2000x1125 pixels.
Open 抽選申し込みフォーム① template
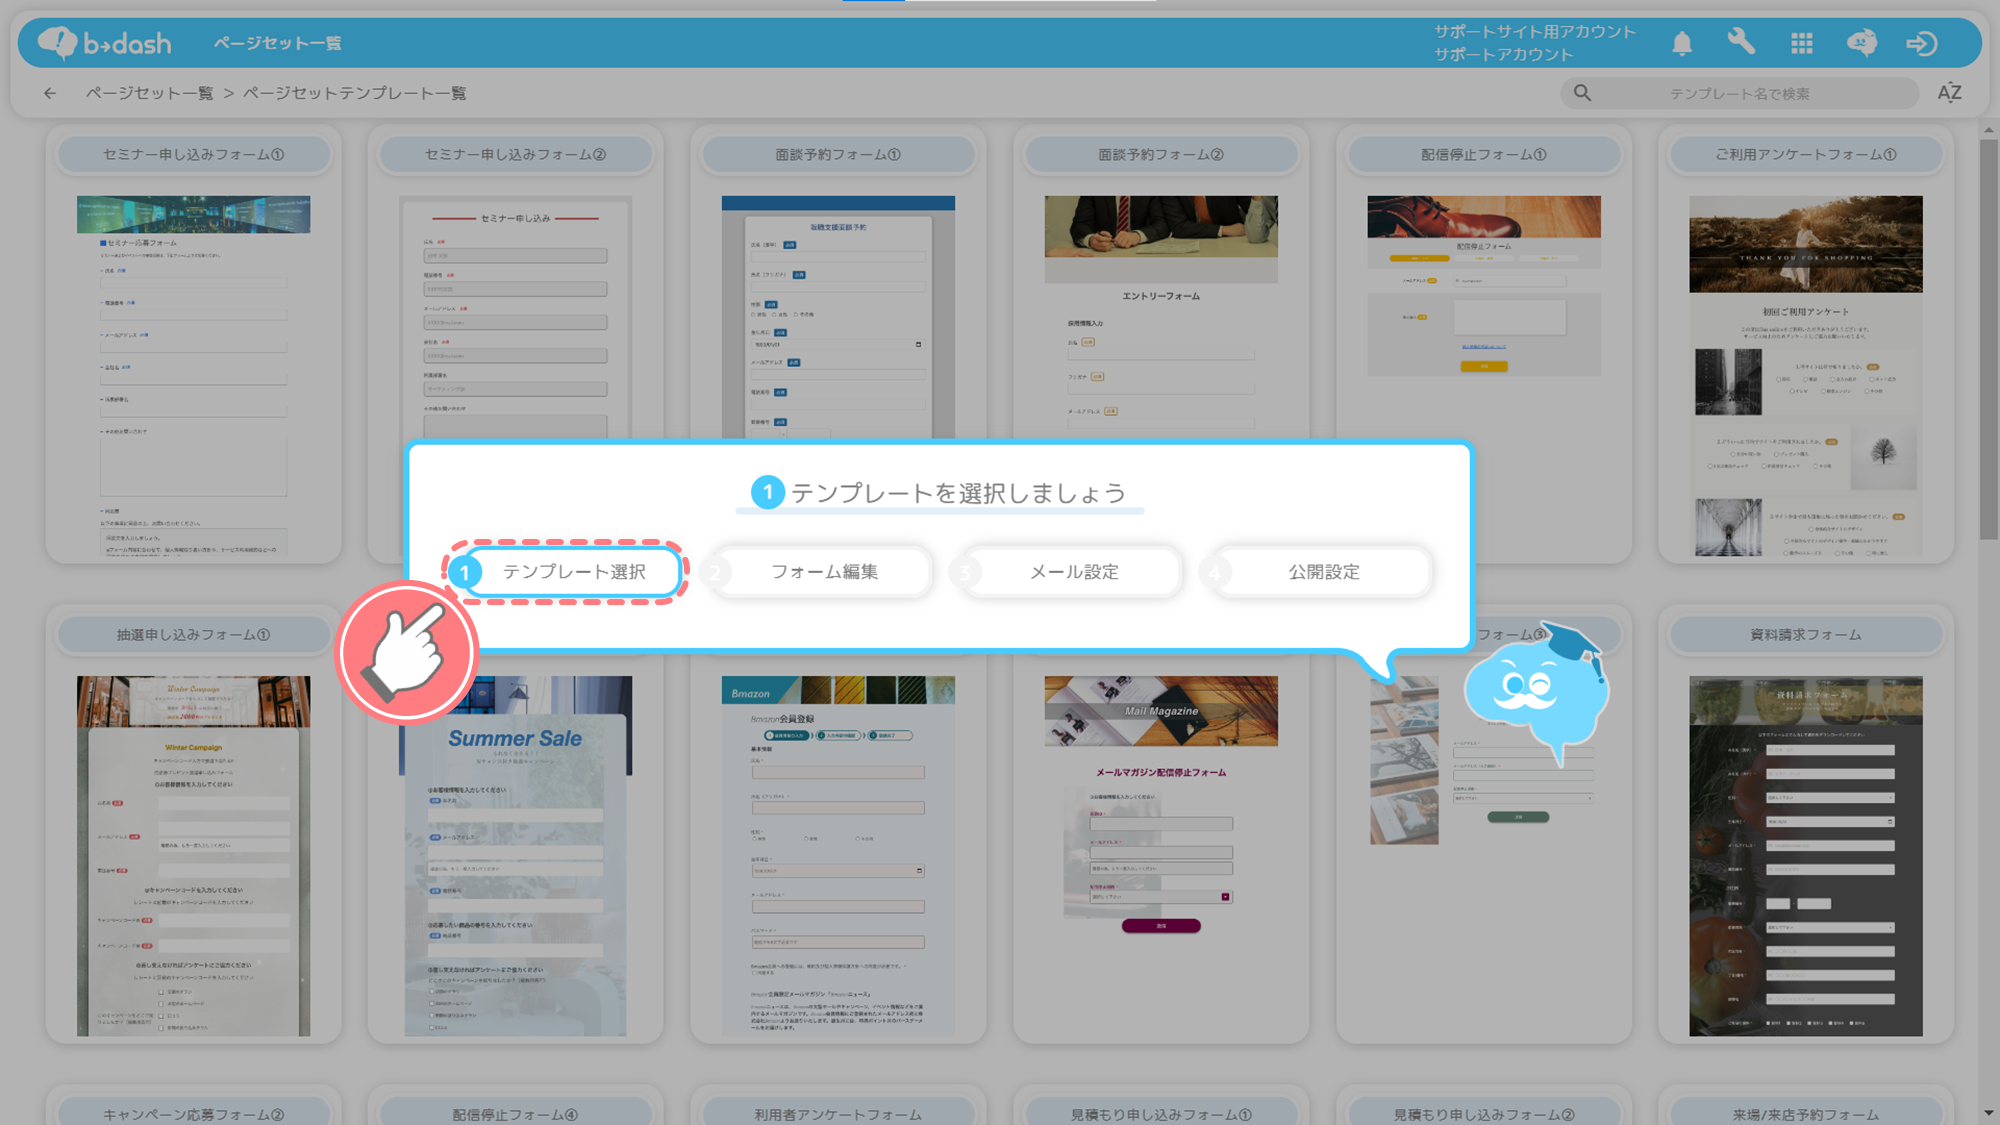click(x=194, y=824)
